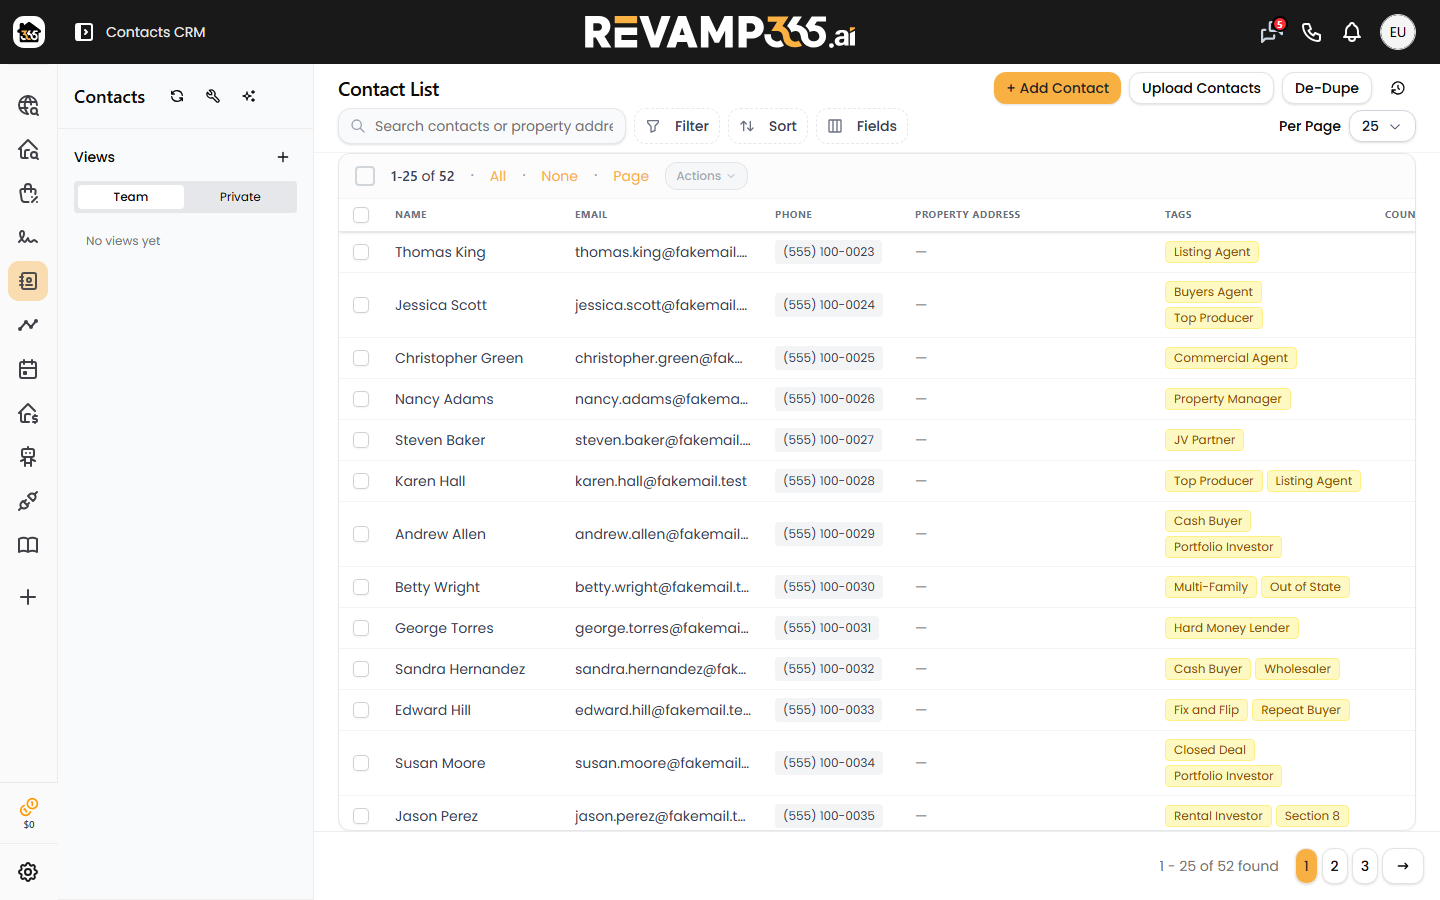
Task: Switch to the Private views tab
Action: click(240, 197)
